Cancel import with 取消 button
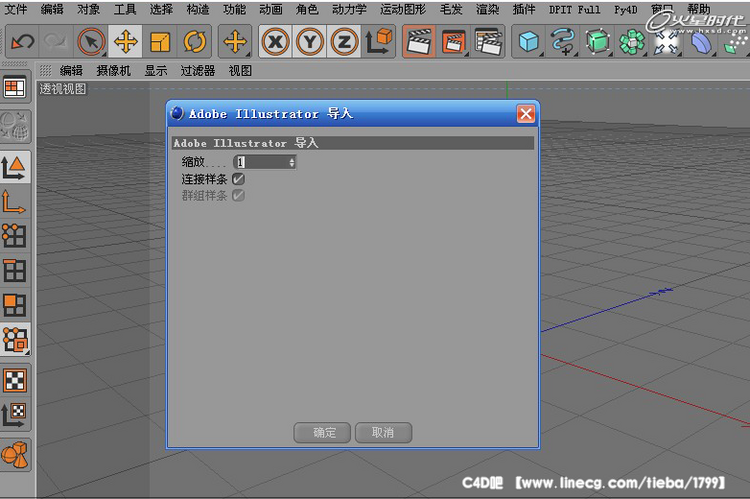750x499 pixels. [383, 432]
